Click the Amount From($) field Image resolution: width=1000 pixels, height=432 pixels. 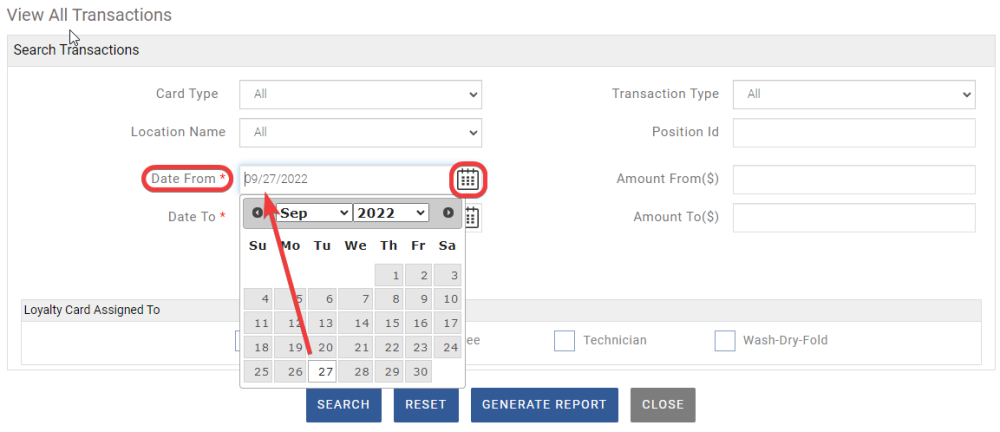click(854, 180)
